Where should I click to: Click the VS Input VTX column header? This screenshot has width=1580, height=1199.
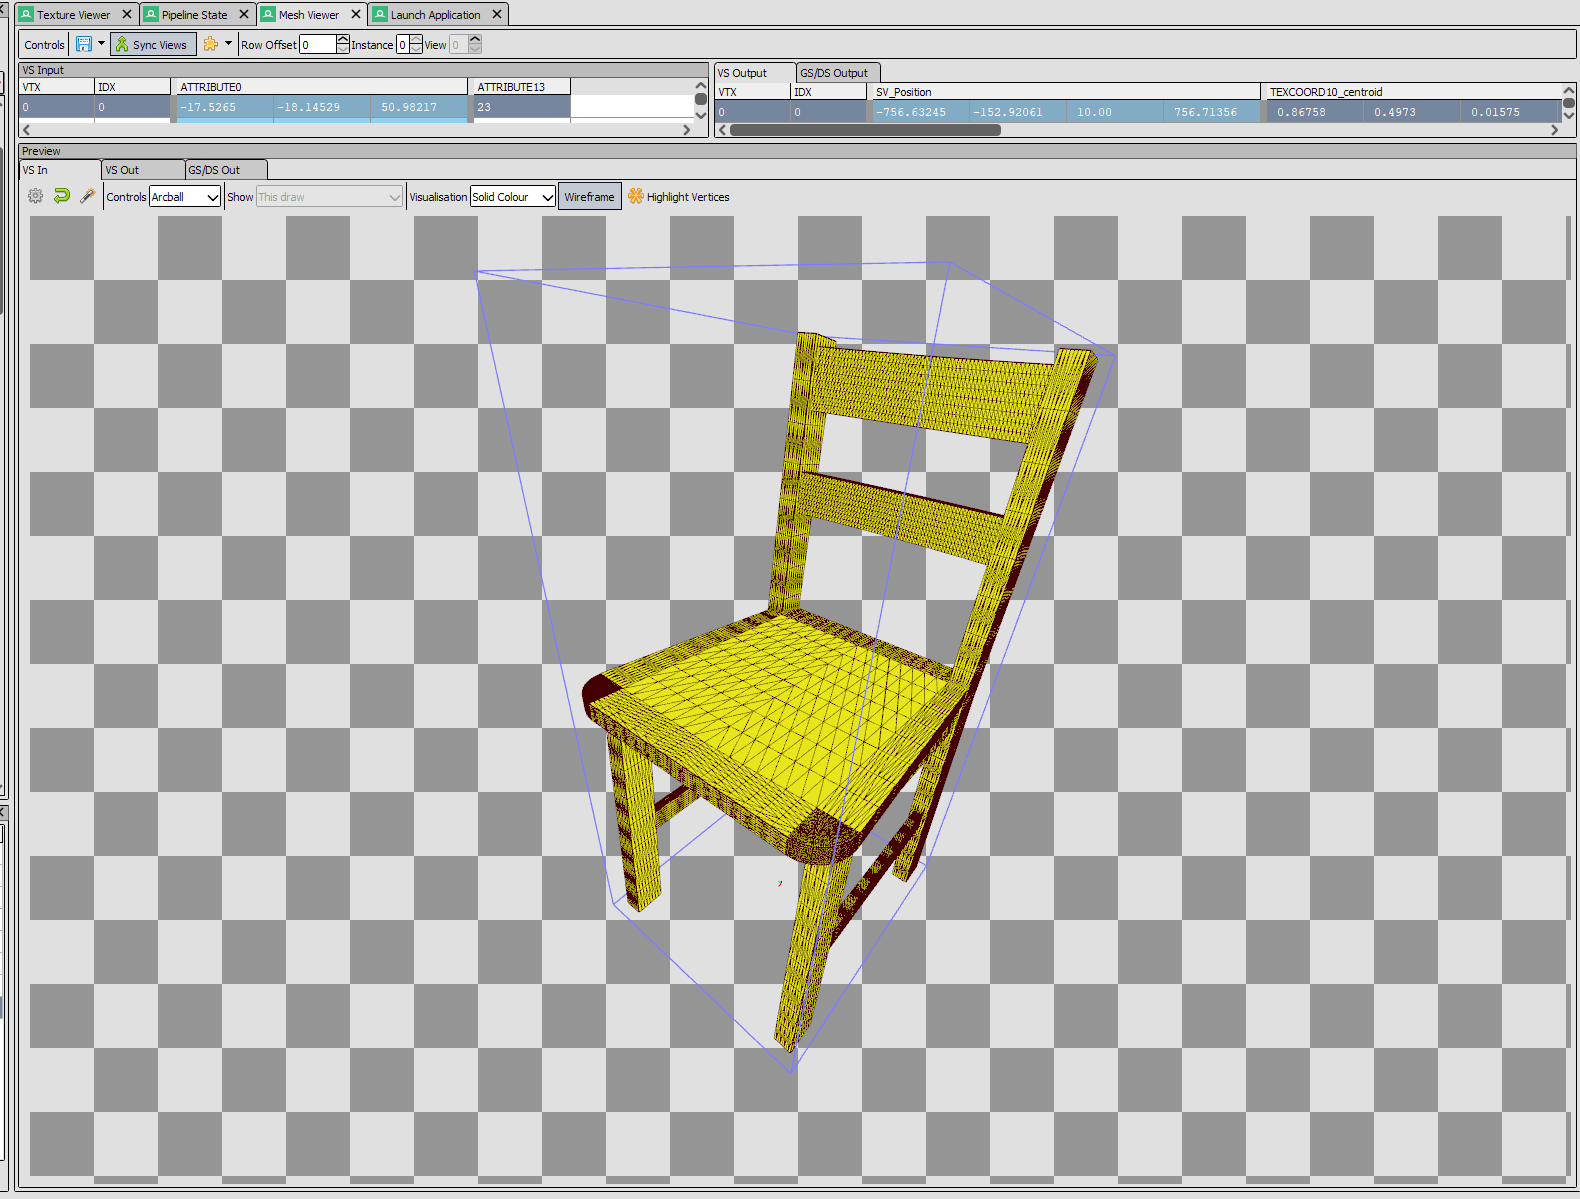click(x=57, y=87)
